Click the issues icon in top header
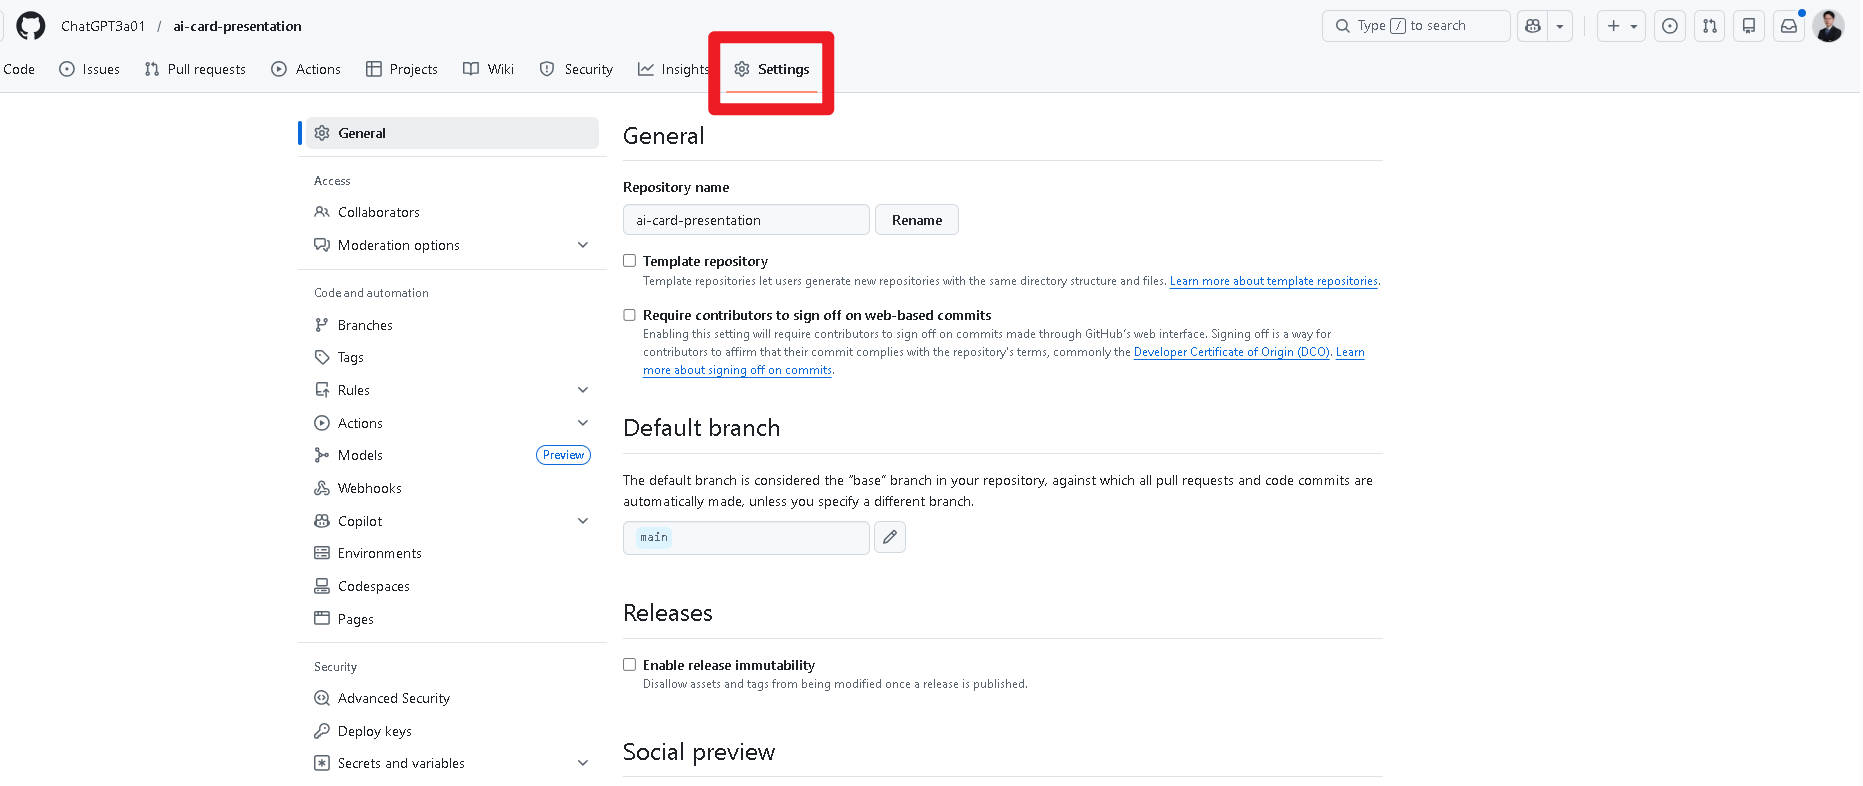 coord(1669,26)
